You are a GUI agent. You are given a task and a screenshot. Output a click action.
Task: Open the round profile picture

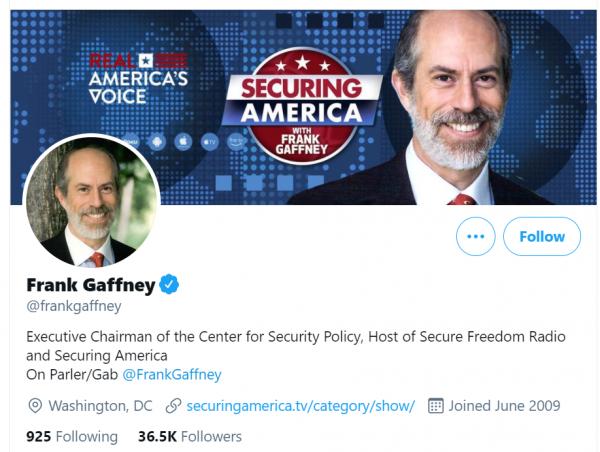click(92, 202)
